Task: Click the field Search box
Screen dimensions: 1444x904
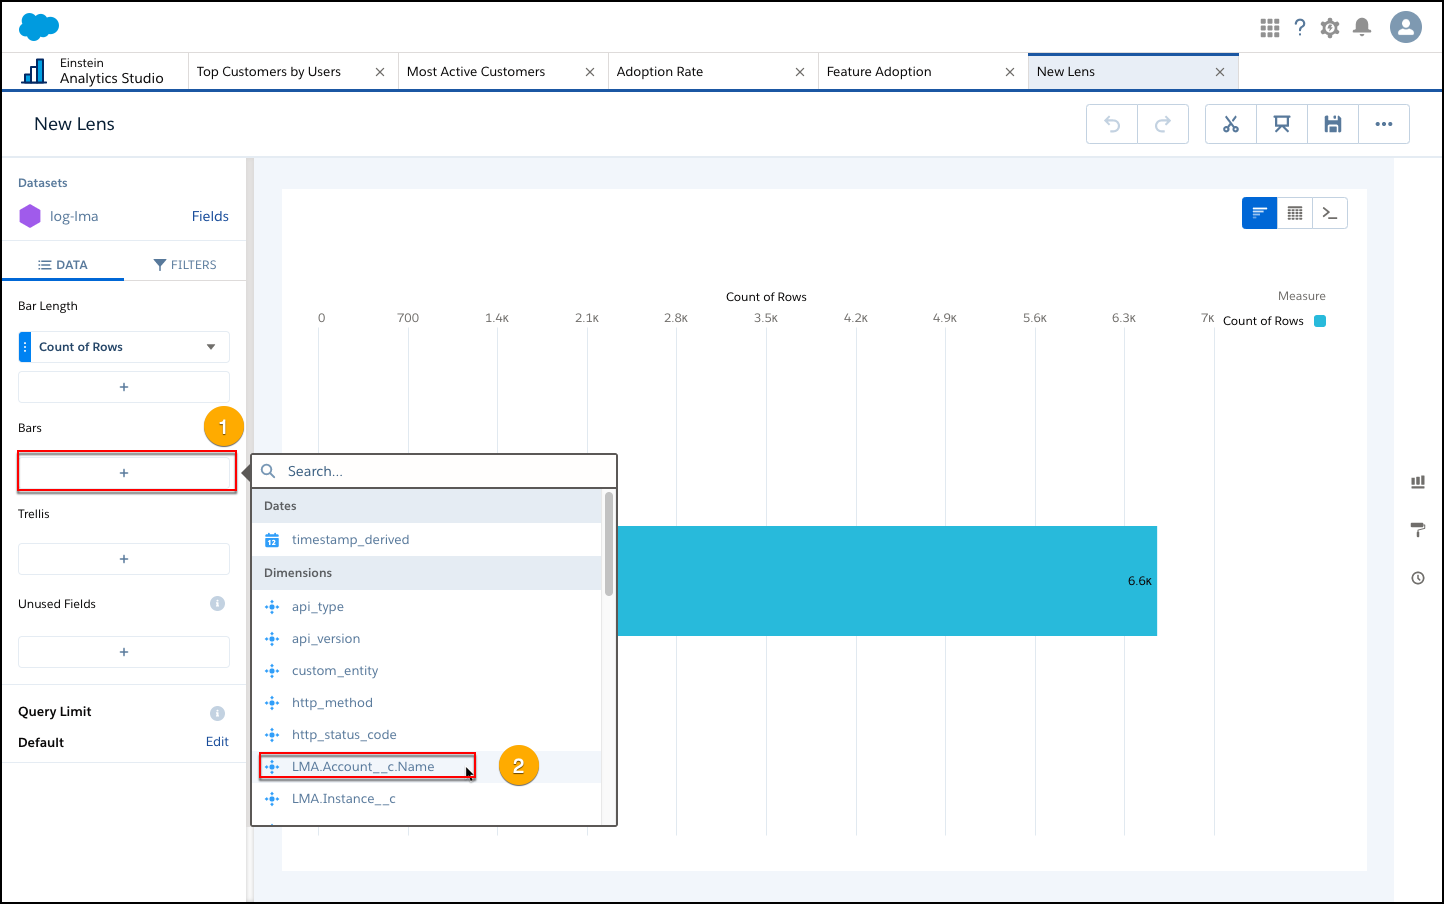Action: 434,471
